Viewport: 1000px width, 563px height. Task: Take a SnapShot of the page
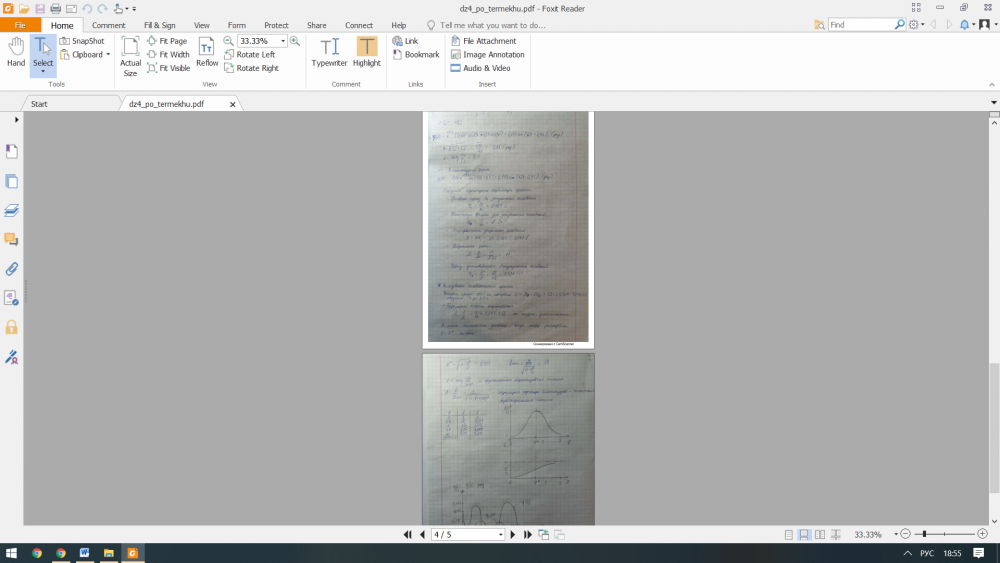(82, 41)
